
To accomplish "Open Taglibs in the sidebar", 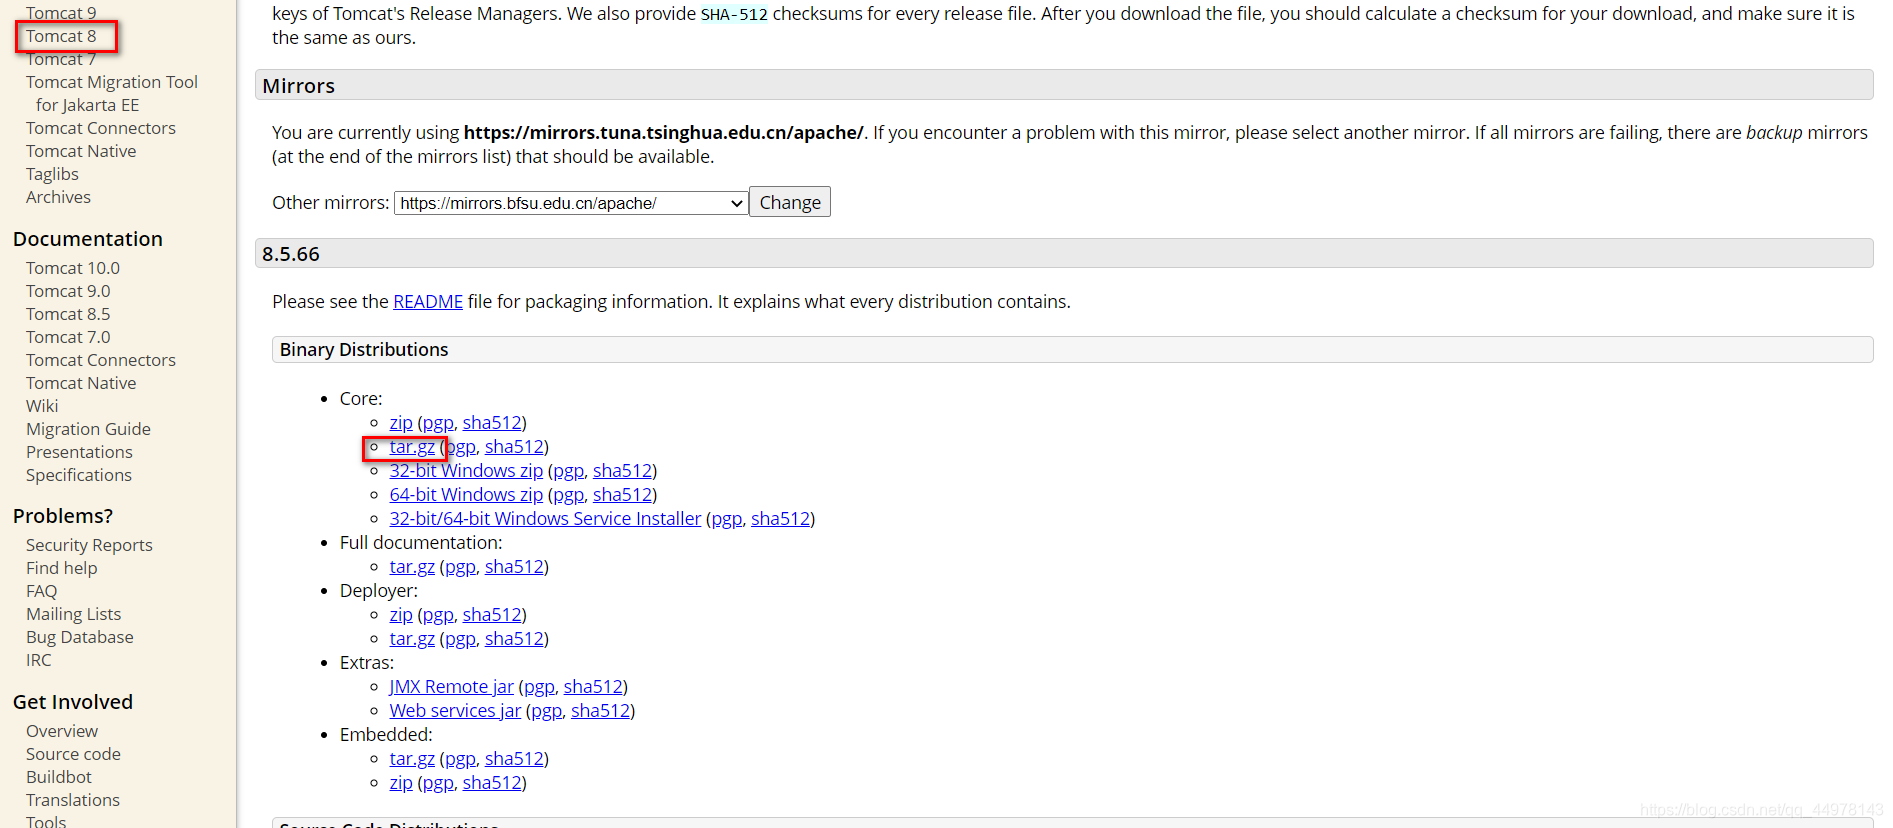I will [52, 174].
